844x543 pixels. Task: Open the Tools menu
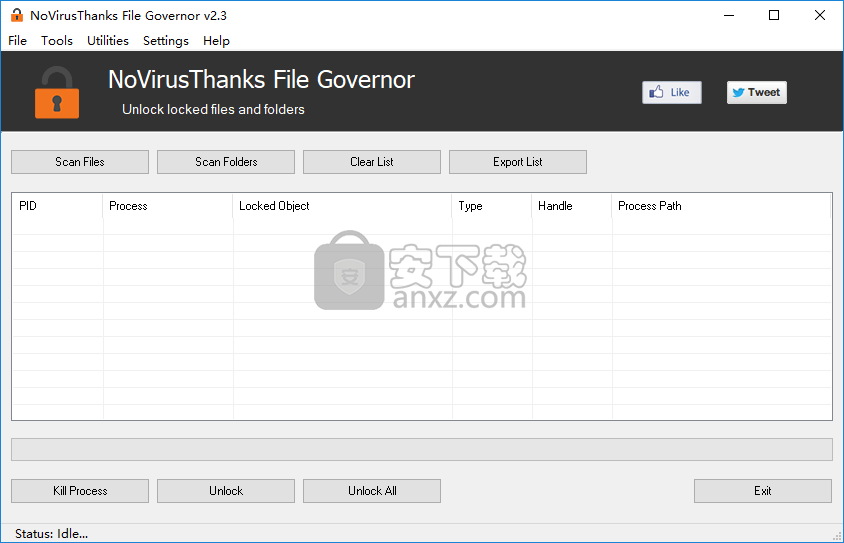[x=57, y=41]
